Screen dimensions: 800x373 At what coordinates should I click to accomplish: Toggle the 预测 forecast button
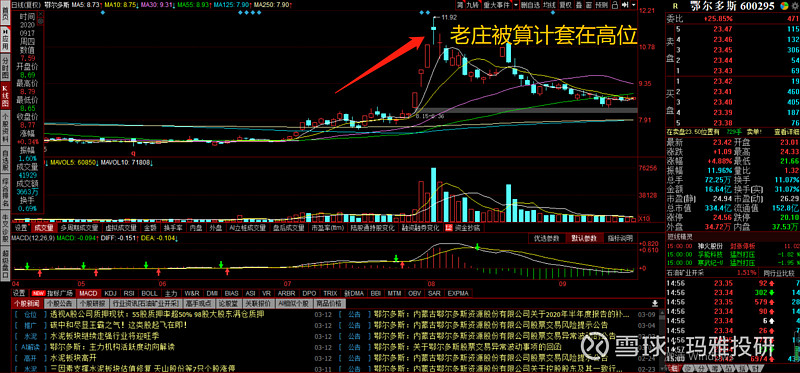[x=602, y=5]
